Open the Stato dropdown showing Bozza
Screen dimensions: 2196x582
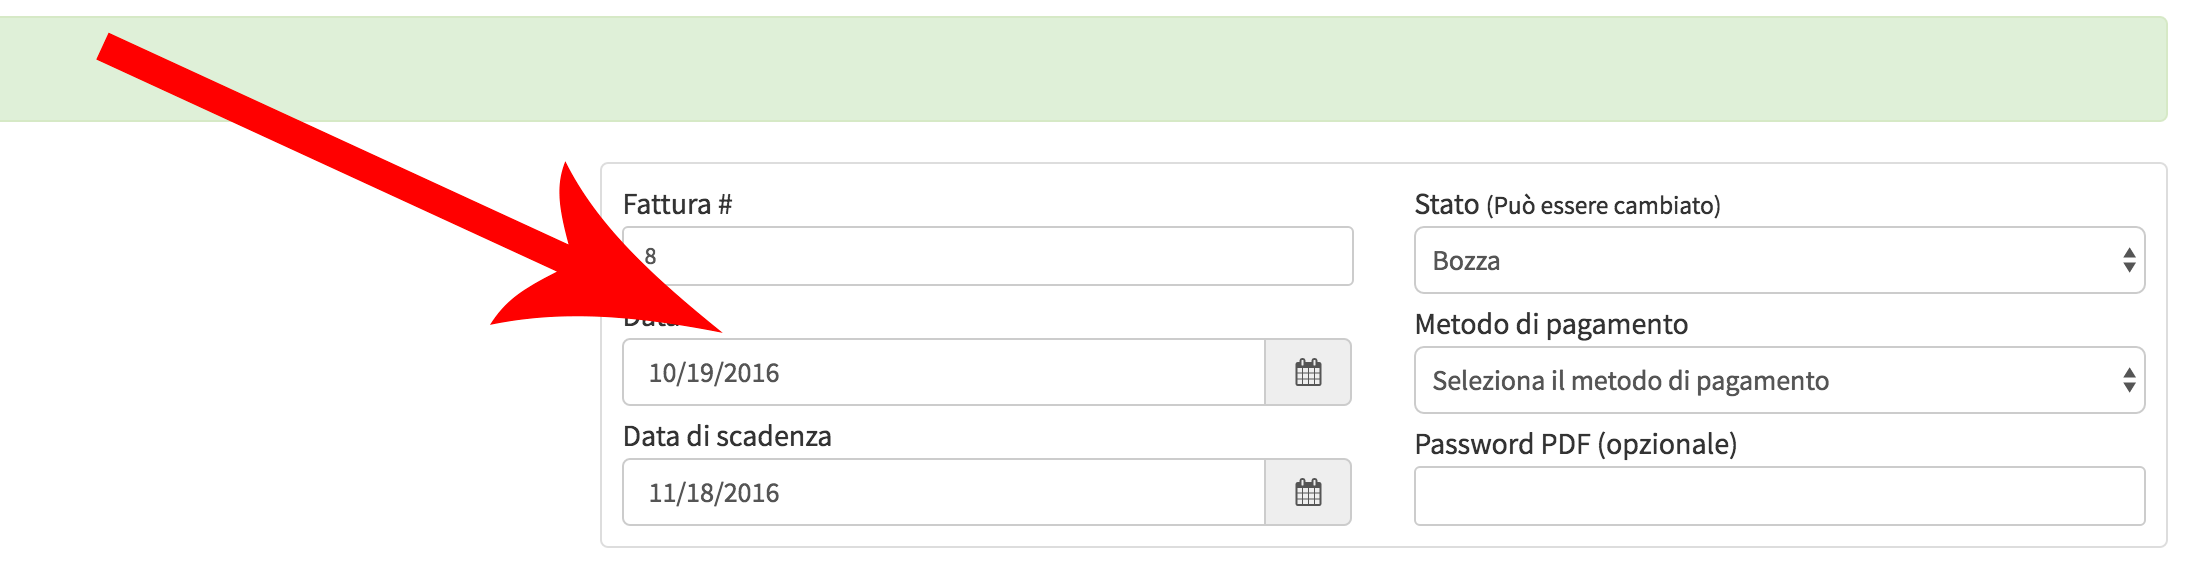(x=1779, y=260)
